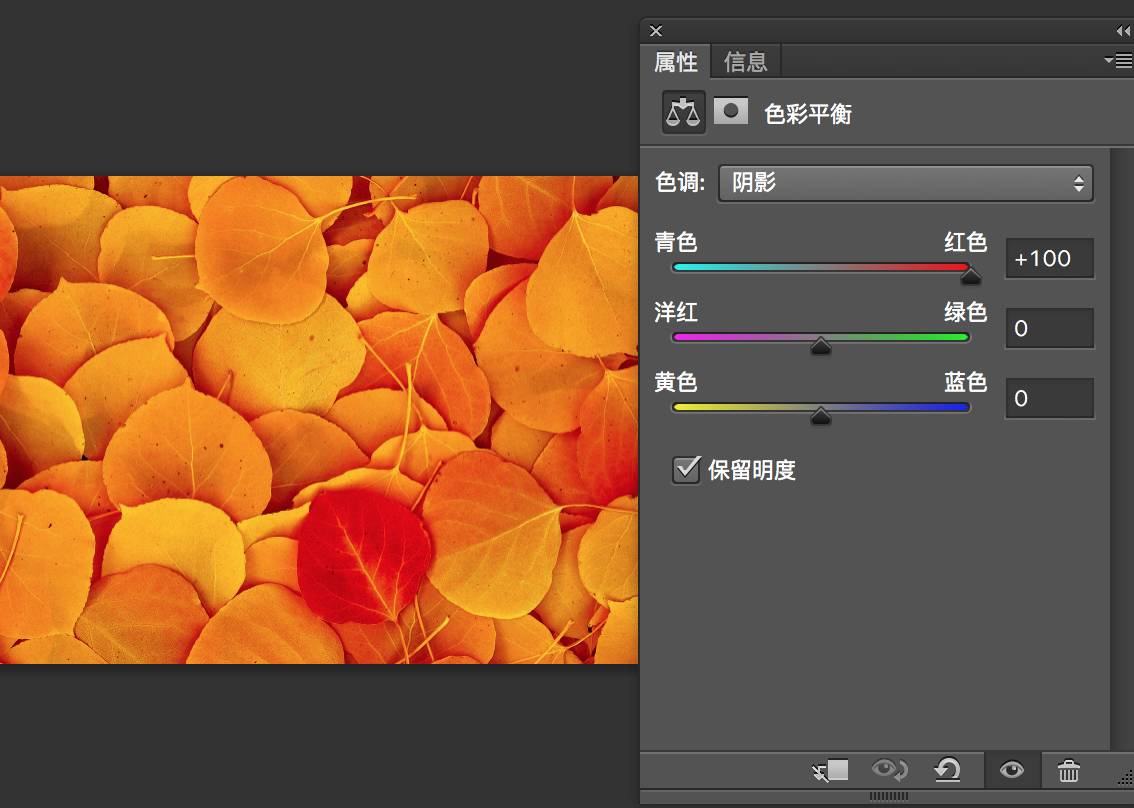Click the red leaf in the image
This screenshot has width=1134, height=808.
click(x=362, y=555)
